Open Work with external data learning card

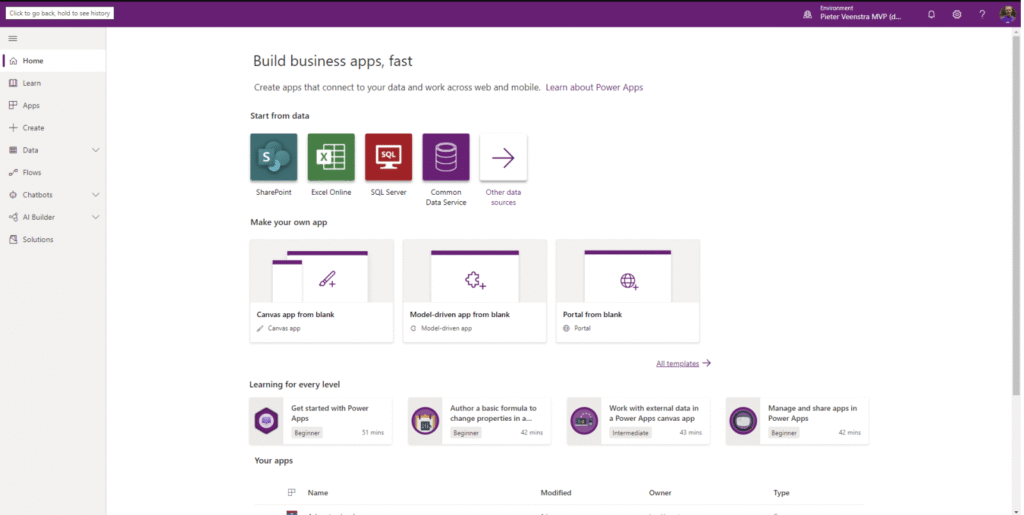[x=638, y=421]
